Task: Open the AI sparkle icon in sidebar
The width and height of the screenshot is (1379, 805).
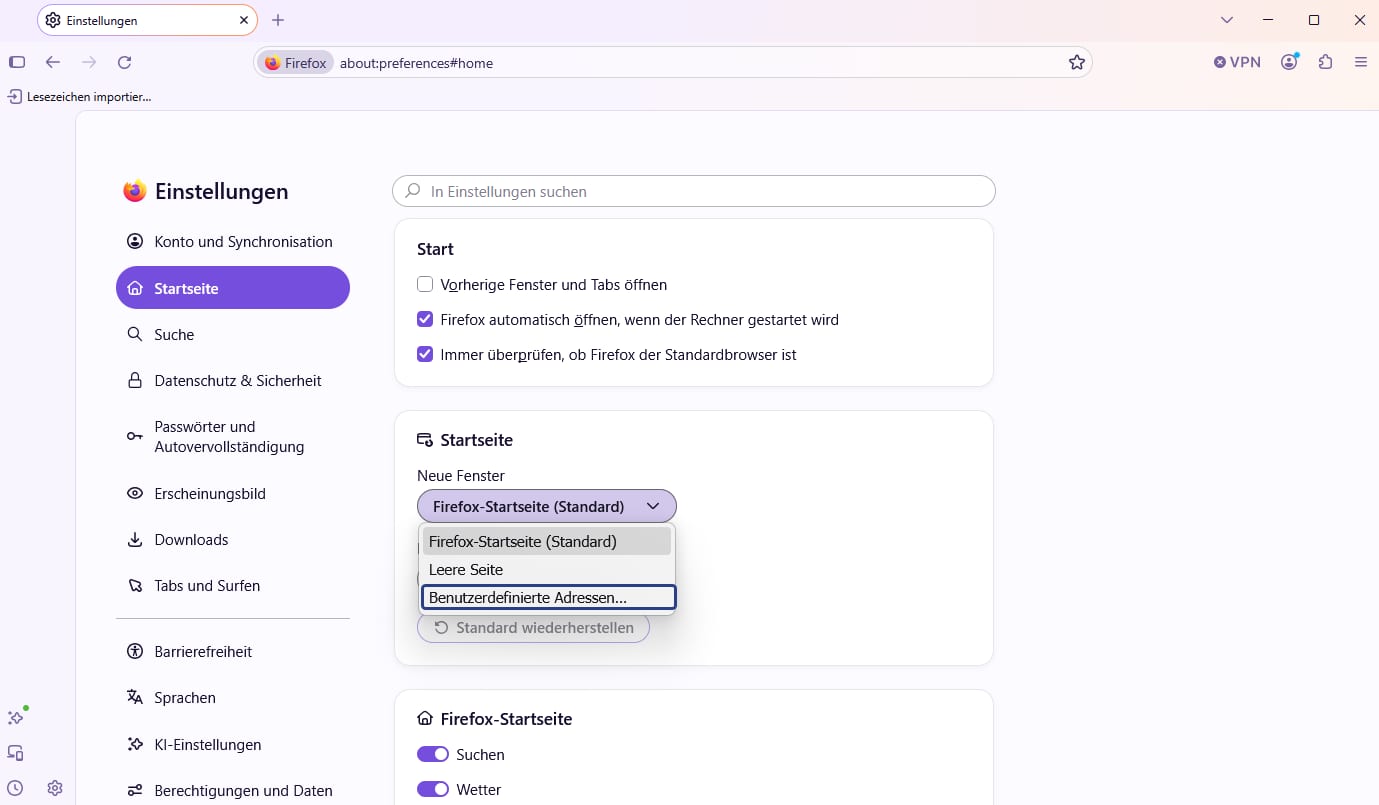Action: 15,717
